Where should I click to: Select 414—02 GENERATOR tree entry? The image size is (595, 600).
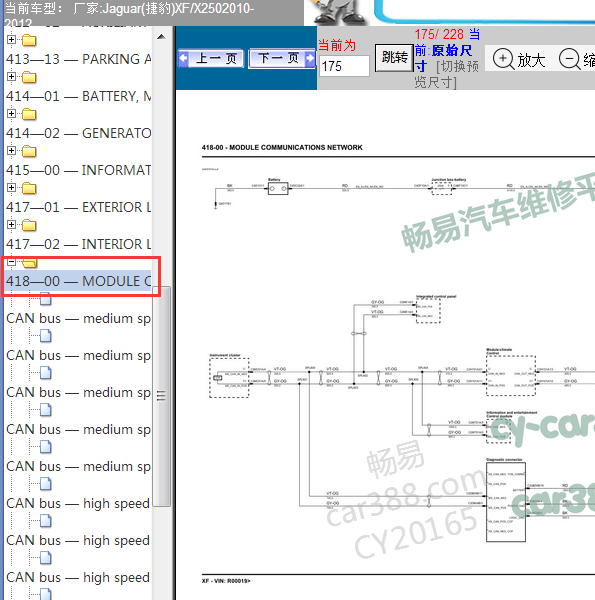(78, 133)
